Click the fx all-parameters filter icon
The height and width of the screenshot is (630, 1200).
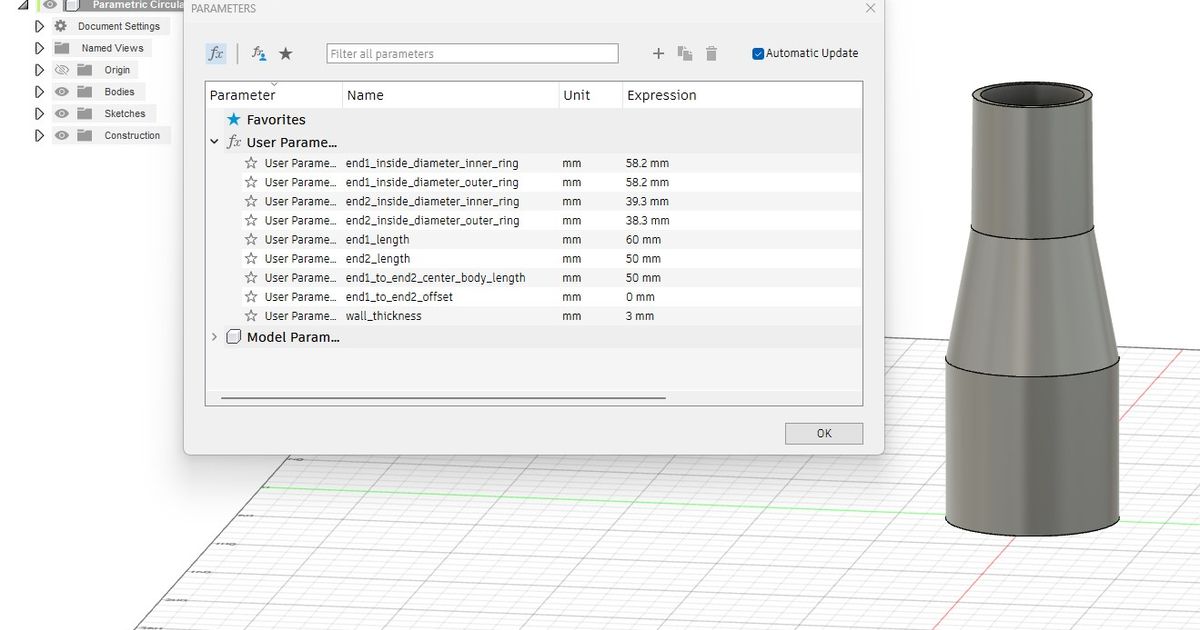pos(216,54)
